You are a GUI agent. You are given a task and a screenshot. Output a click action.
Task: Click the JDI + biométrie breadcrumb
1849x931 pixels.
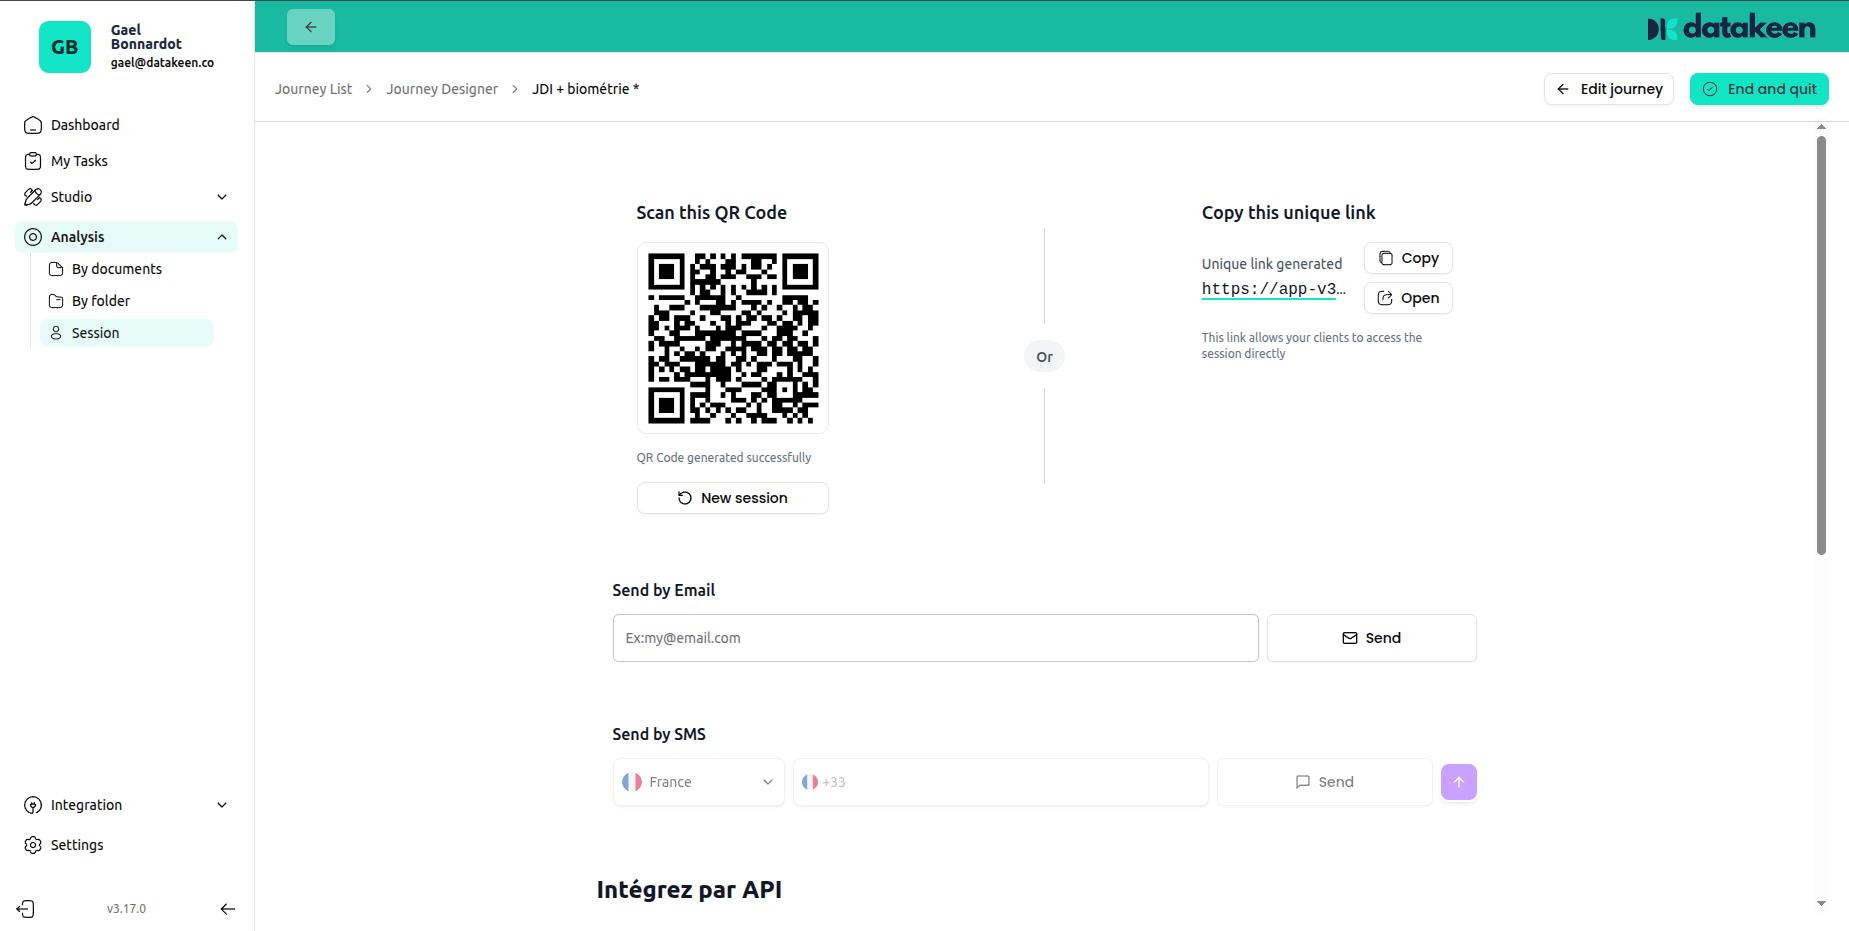pos(585,89)
